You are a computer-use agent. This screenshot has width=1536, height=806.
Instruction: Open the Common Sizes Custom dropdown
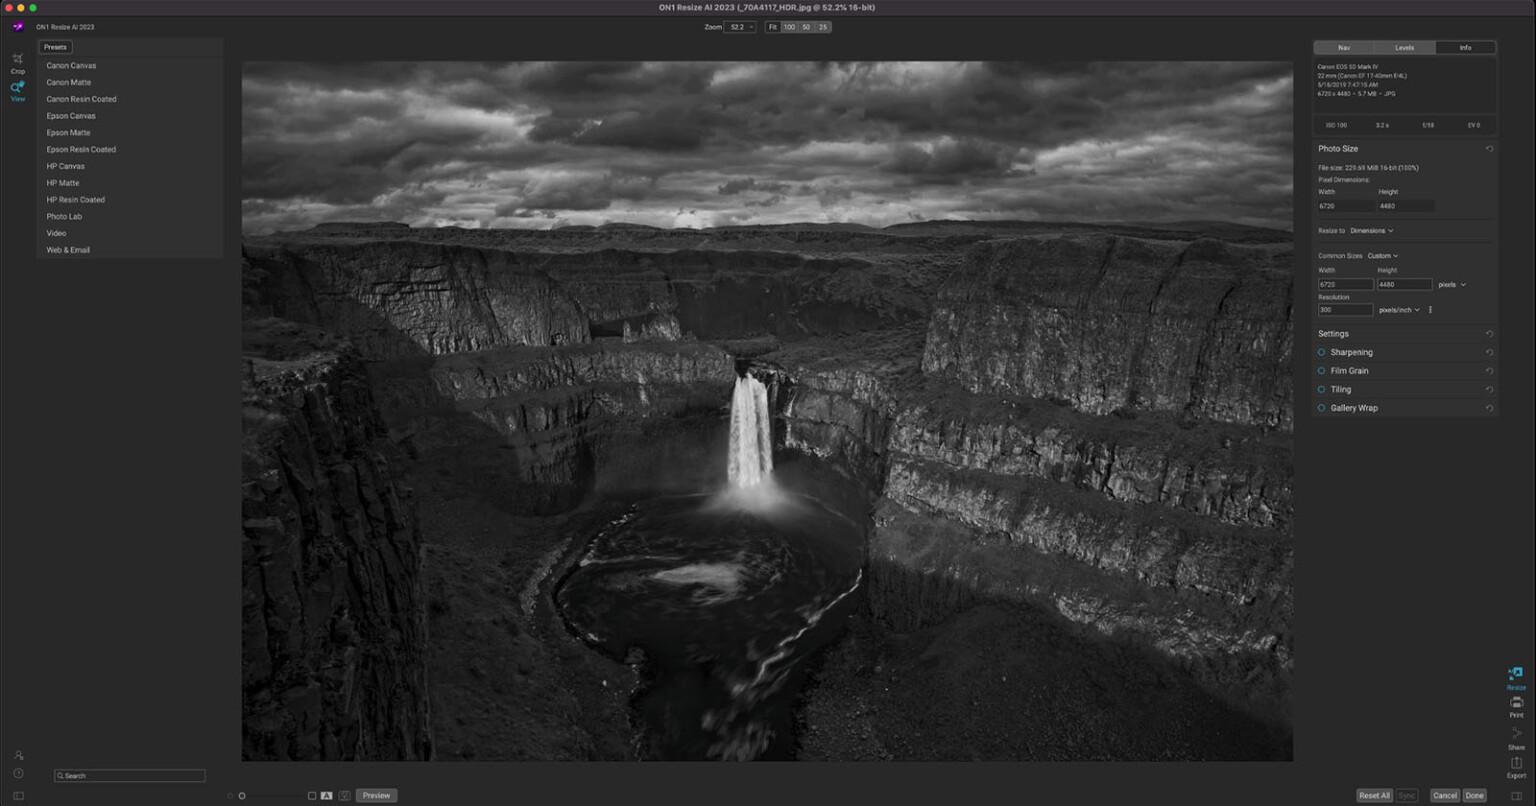click(1383, 256)
